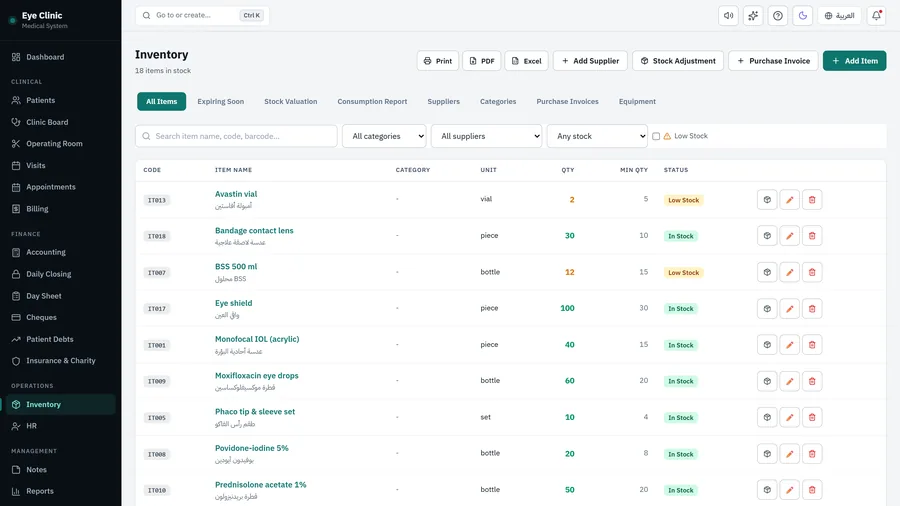Edit the Prednisolone acetate 1% item
900x506 pixels.
[x=789, y=490]
